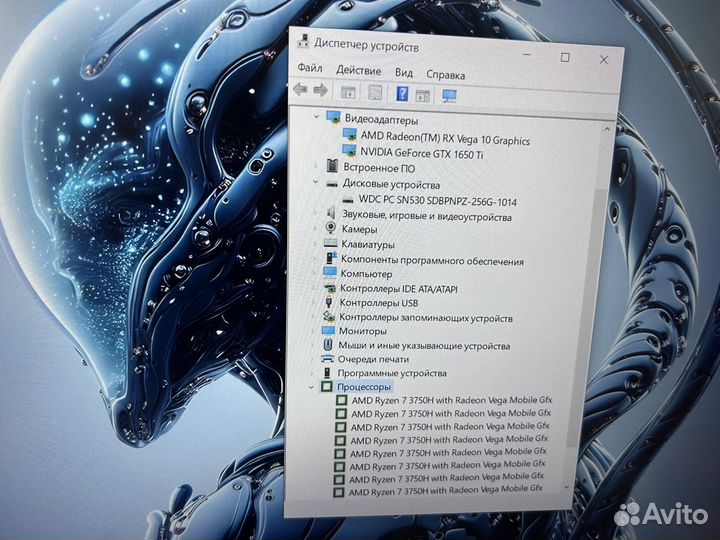Click the Контроллеры USB plug icon
The height and width of the screenshot is (540, 720).
[x=329, y=302]
